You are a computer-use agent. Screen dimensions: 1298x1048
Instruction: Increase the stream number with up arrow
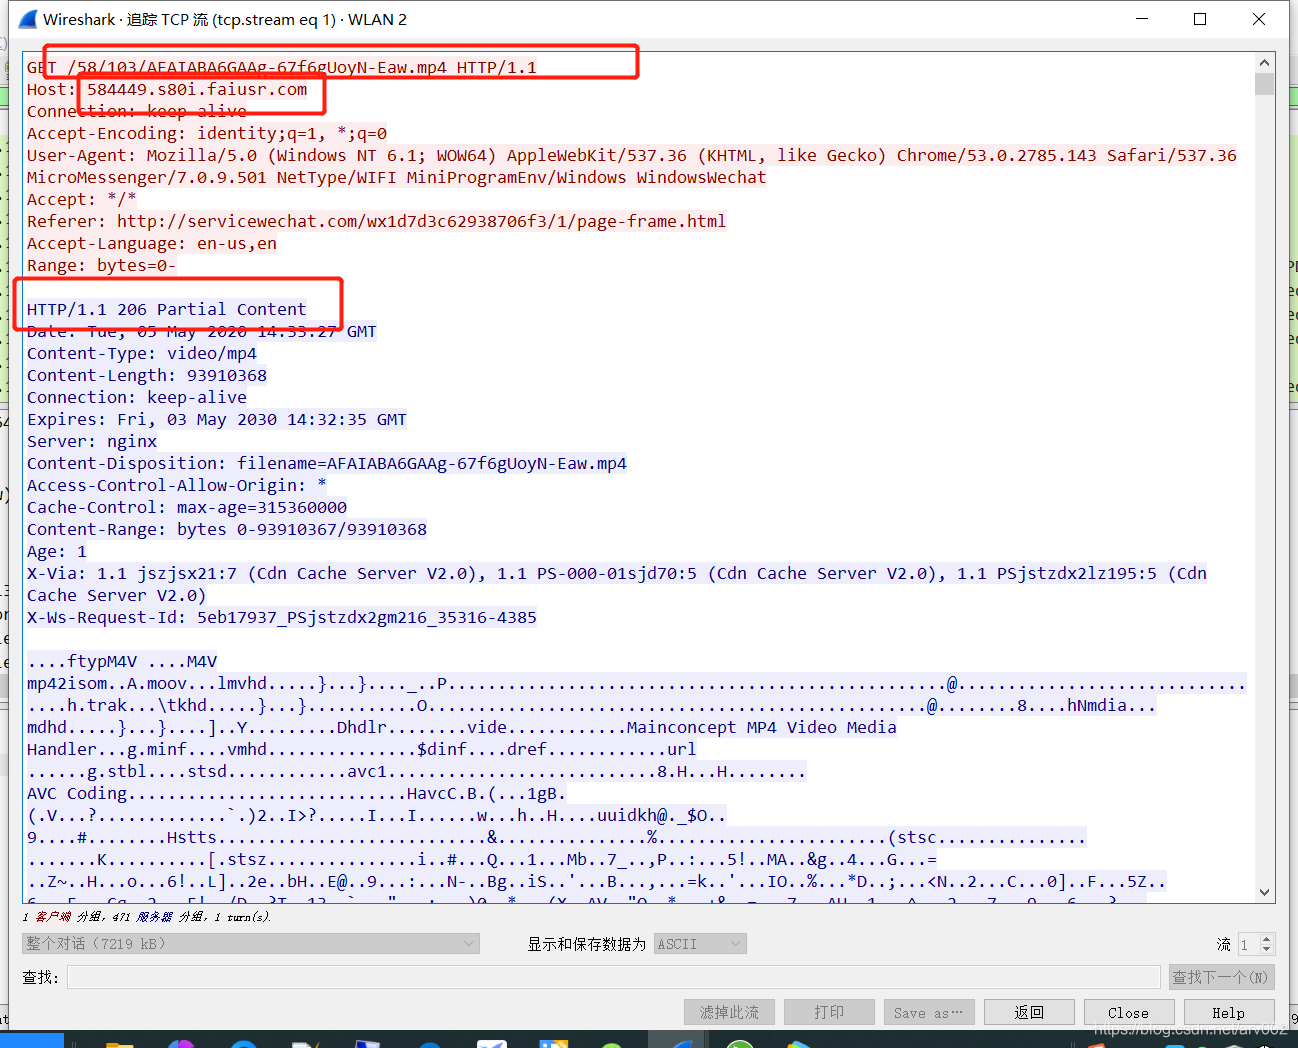click(1267, 938)
